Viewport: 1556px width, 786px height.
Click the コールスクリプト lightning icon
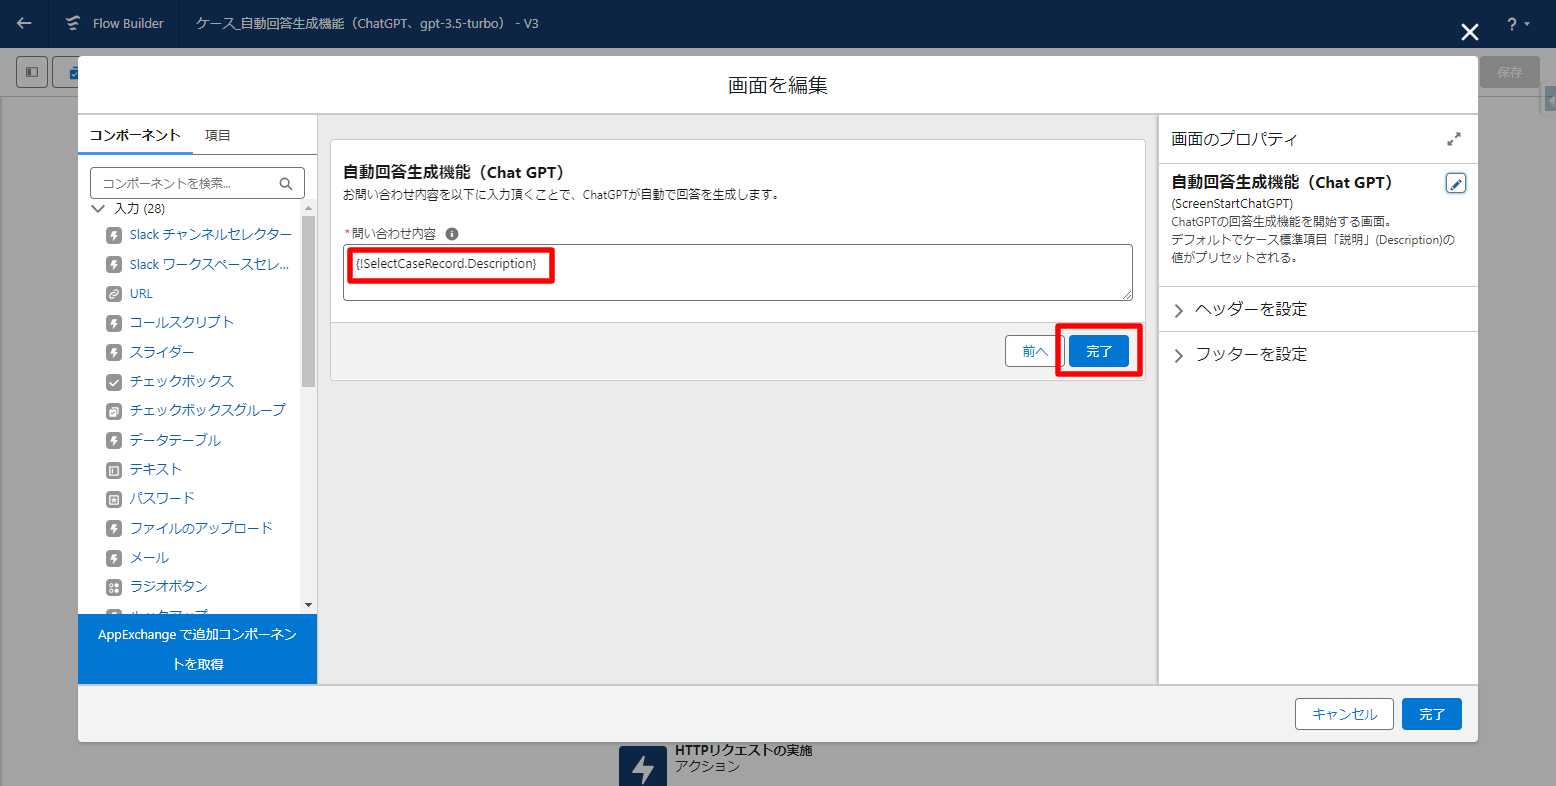[x=114, y=323]
